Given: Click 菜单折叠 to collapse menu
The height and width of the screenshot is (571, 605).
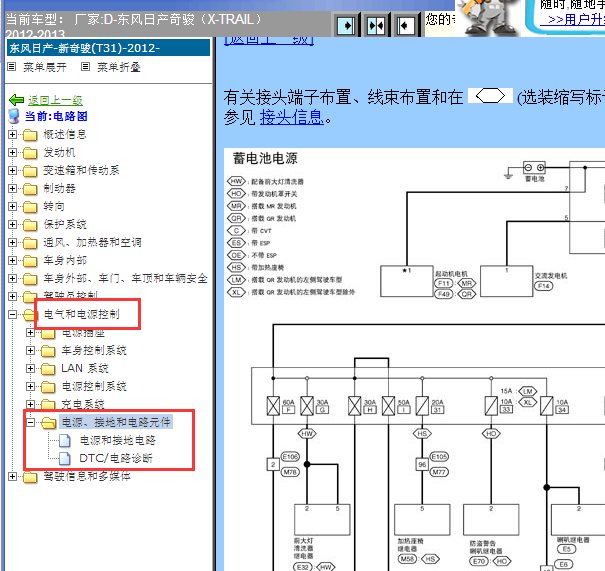Looking at the screenshot, I should click(118, 67).
